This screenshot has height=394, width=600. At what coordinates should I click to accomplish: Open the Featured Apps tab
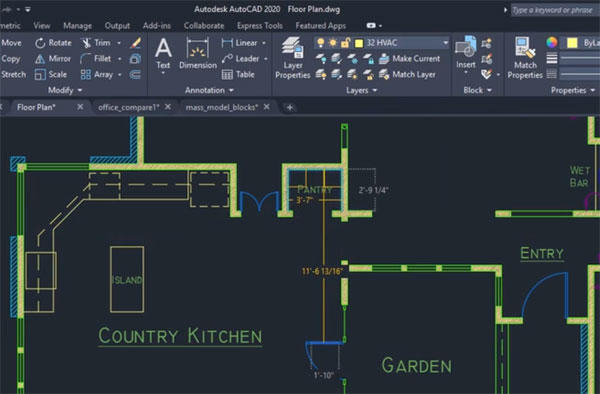click(x=321, y=26)
